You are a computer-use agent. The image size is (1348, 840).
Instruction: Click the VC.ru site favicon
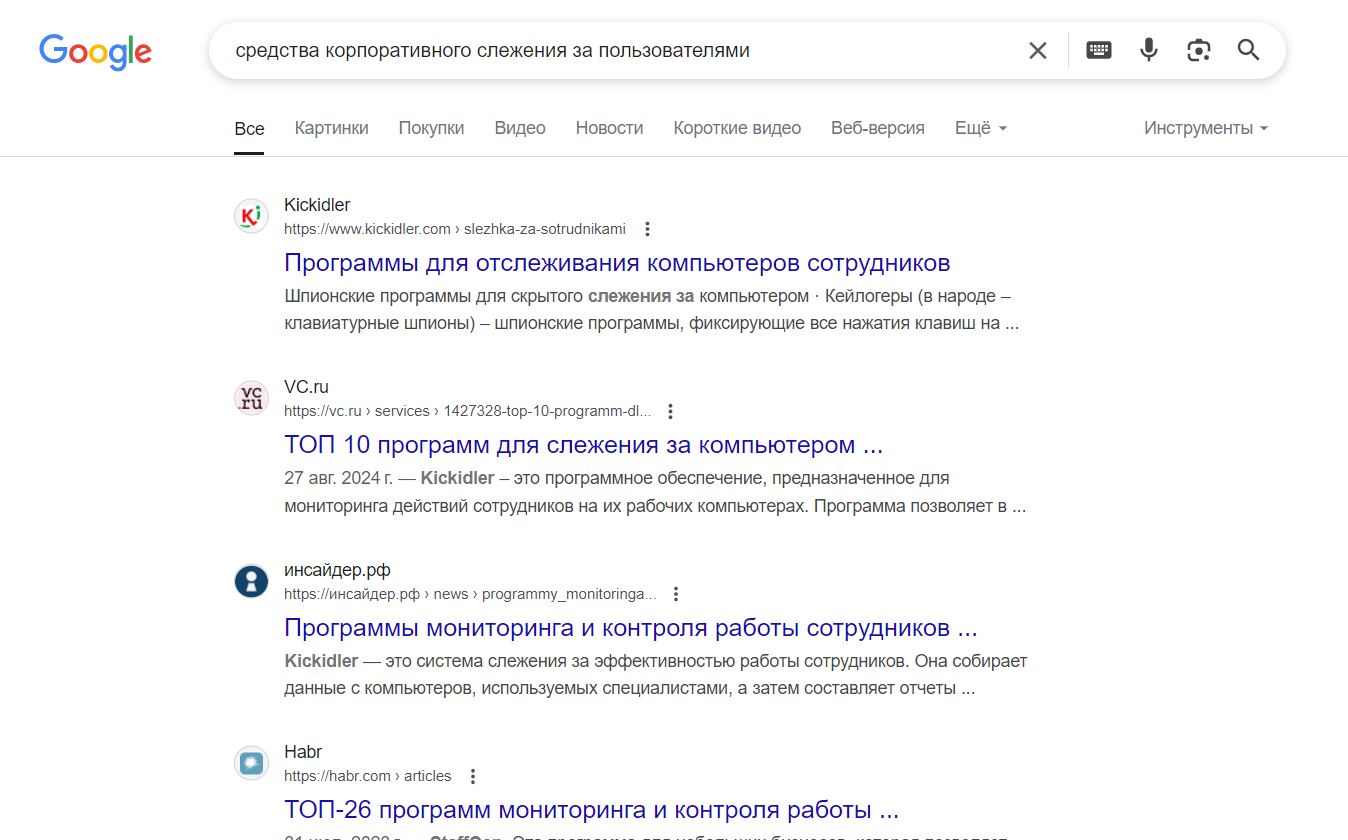pyautogui.click(x=251, y=398)
